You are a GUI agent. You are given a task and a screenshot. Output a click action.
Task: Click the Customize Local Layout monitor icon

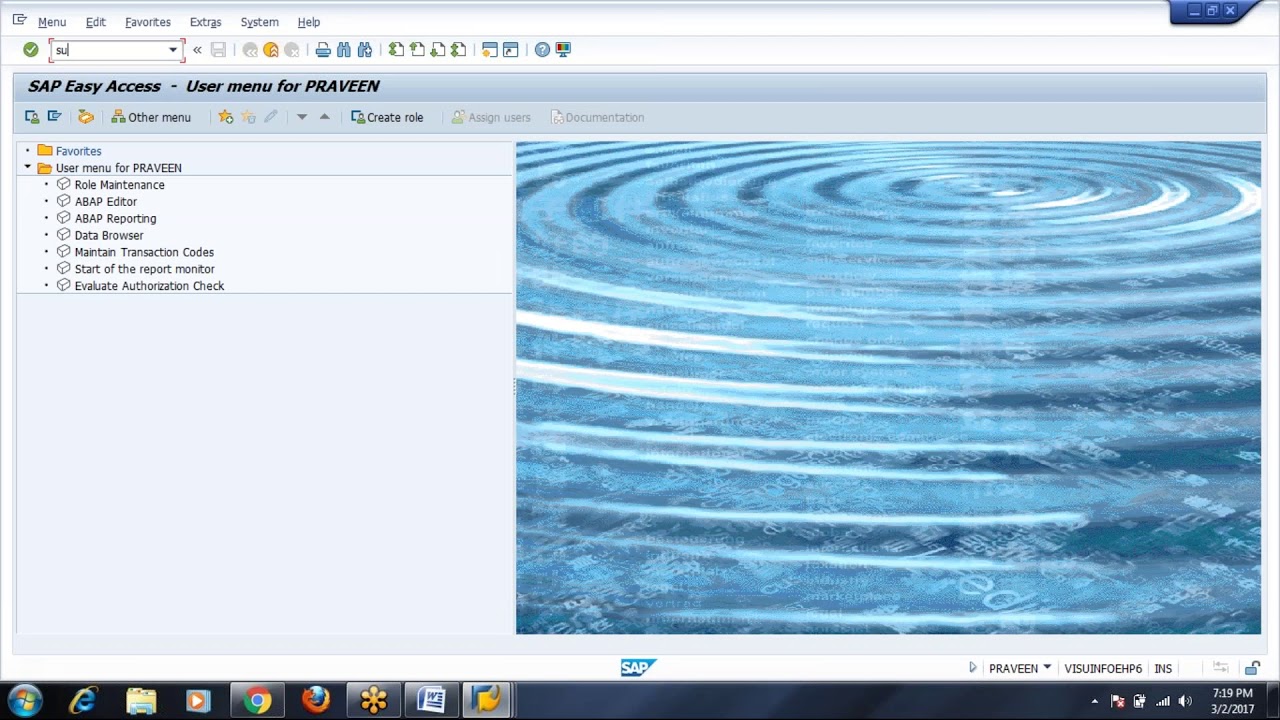563,50
